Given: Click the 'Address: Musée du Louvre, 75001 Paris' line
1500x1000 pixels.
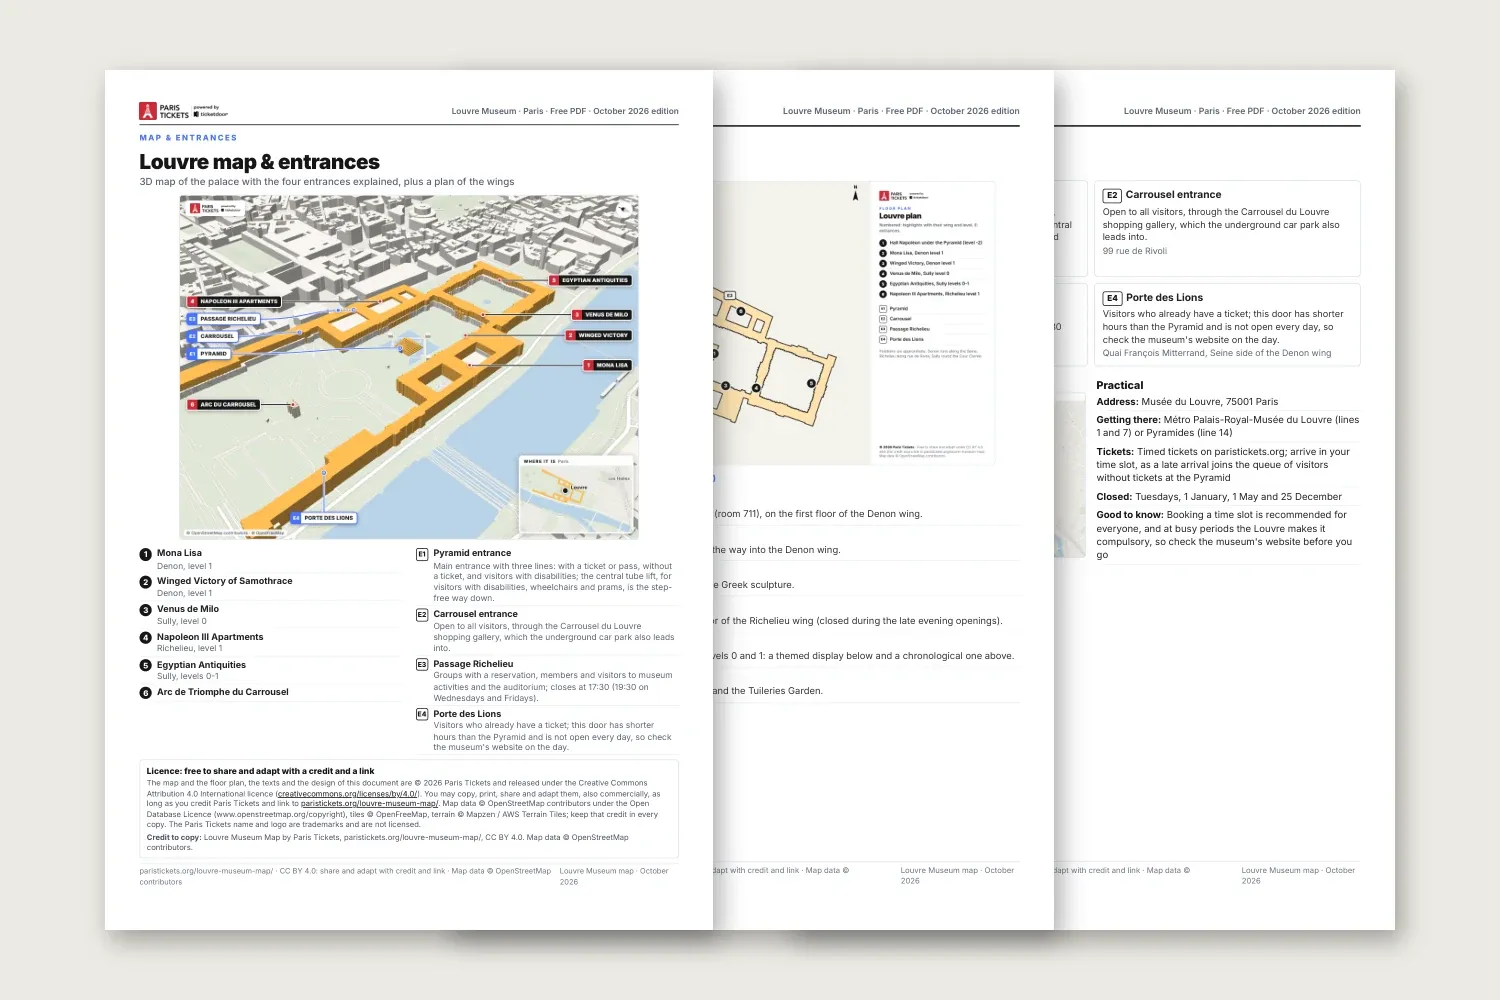Looking at the screenshot, I should 1187,402.
